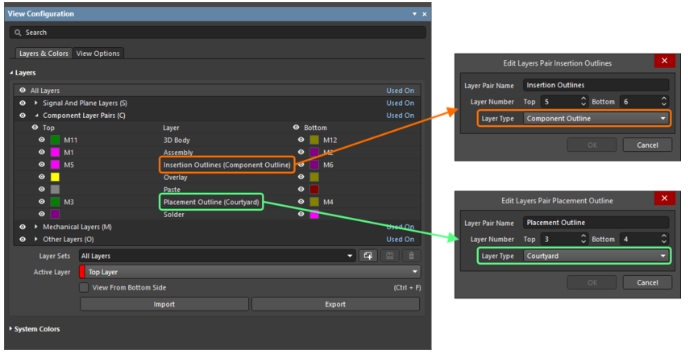Open Layer Type dropdown showing Courtyard

pos(596,256)
